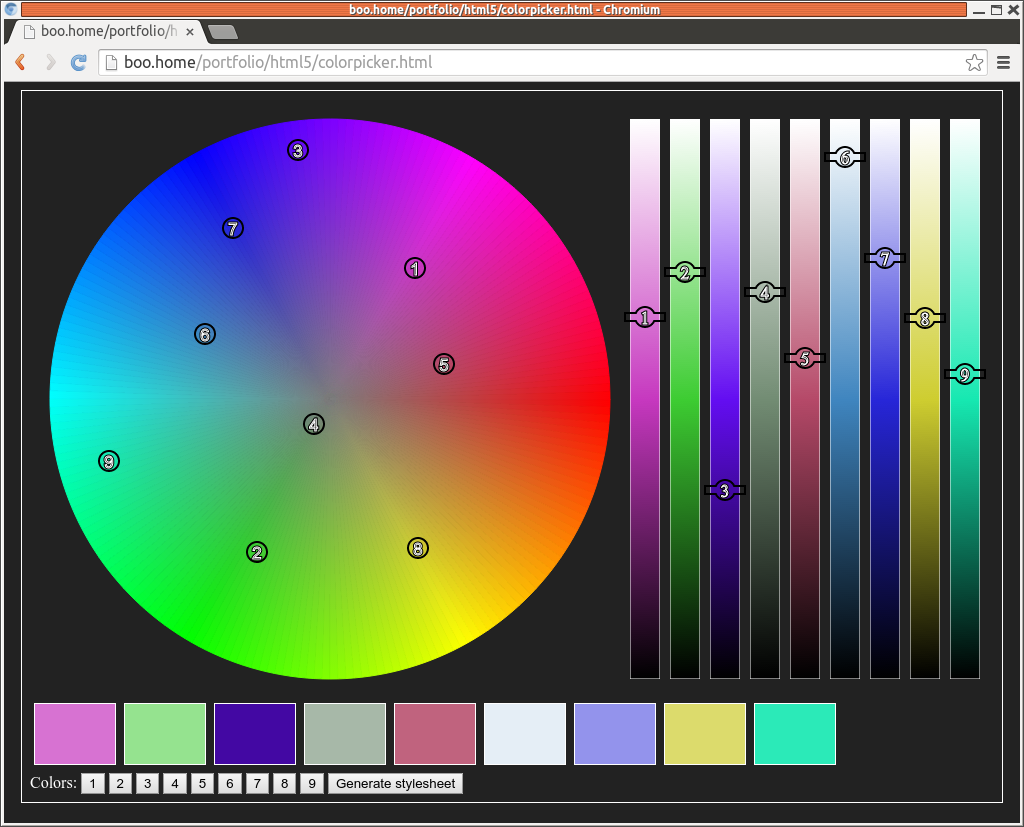
Task: Click the turquoise color swatch
Action: click(795, 734)
